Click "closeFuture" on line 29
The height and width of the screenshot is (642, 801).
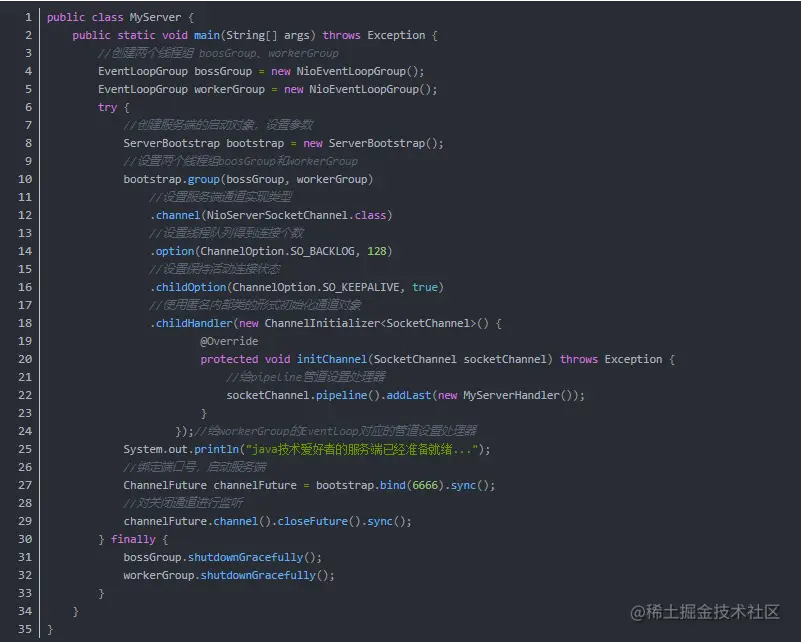point(313,521)
